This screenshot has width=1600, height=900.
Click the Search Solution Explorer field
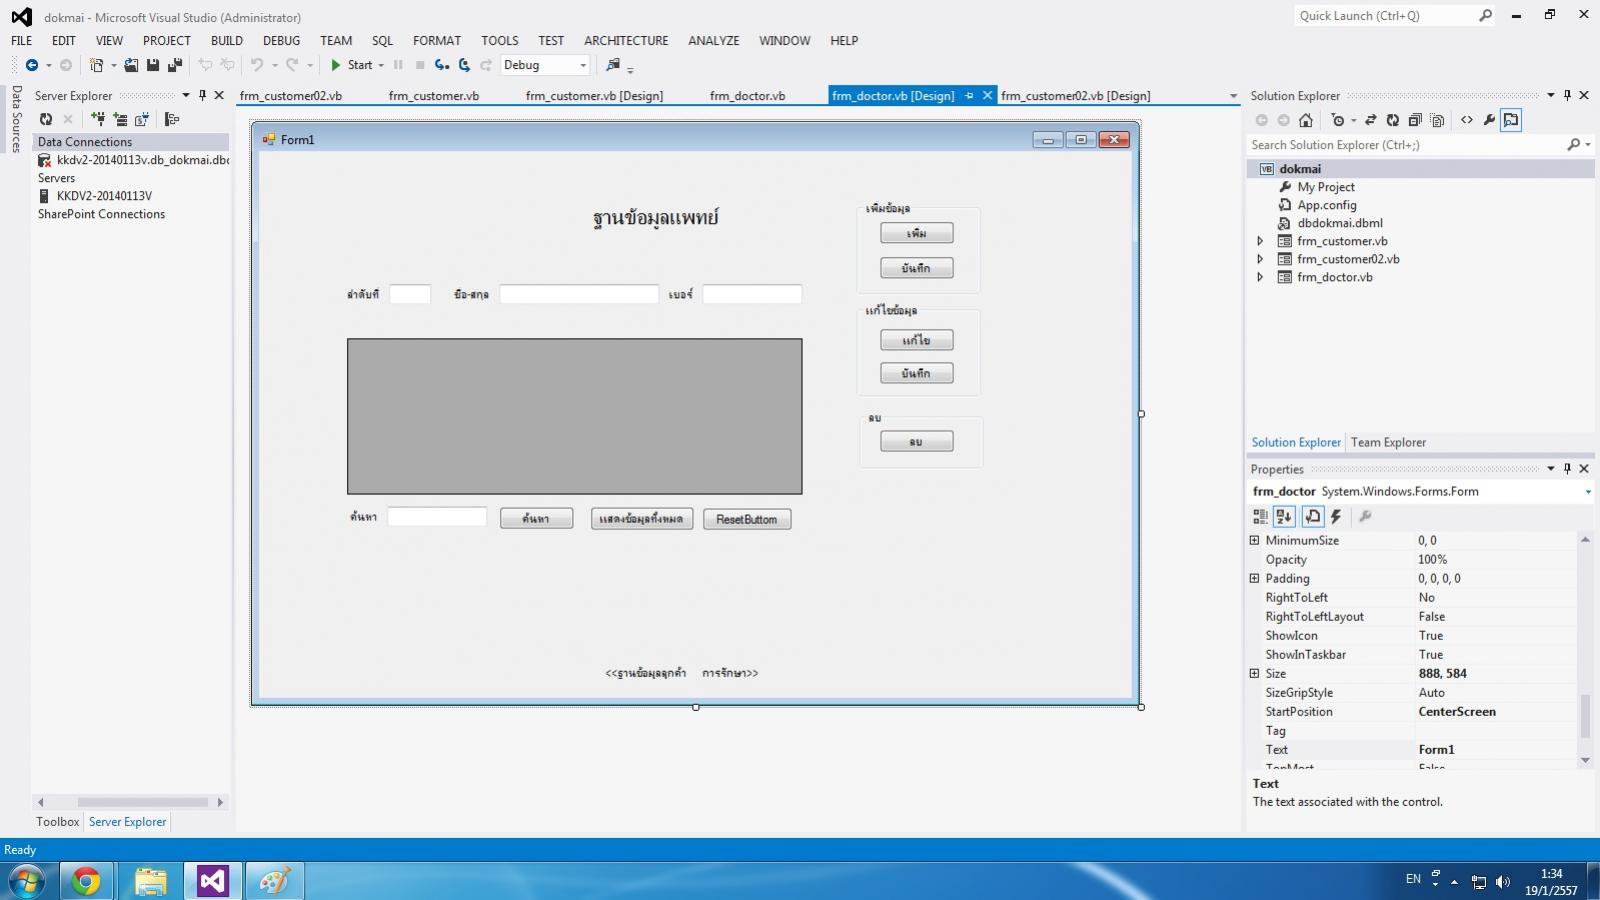point(1405,145)
